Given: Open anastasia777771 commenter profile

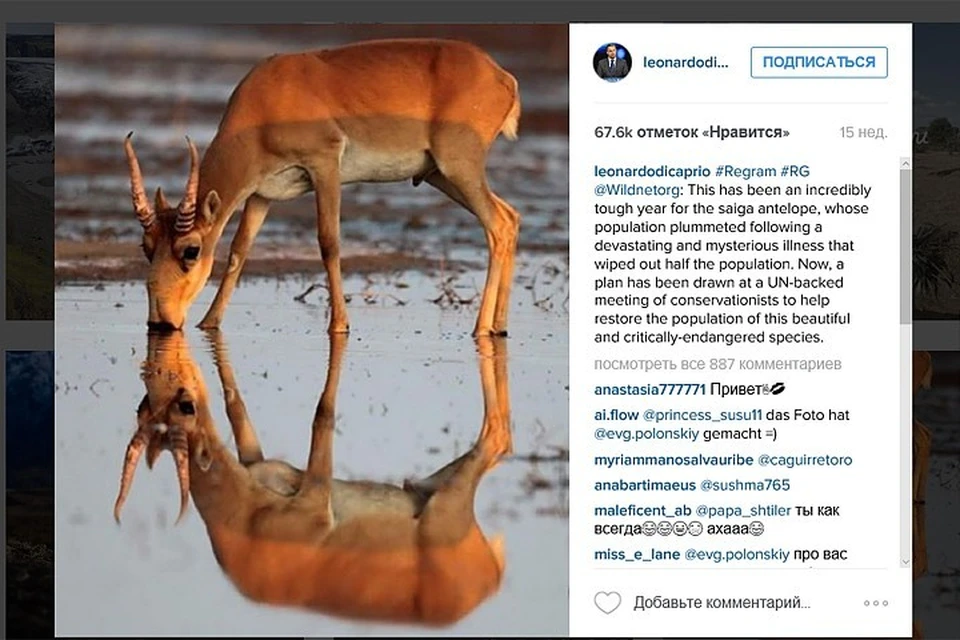Looking at the screenshot, I should (650, 390).
